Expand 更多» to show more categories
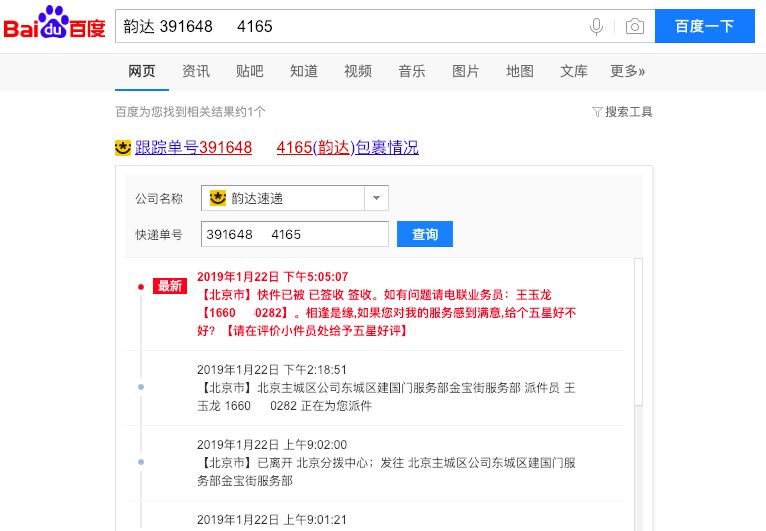Viewport: 766px width, 531px height. point(627,71)
